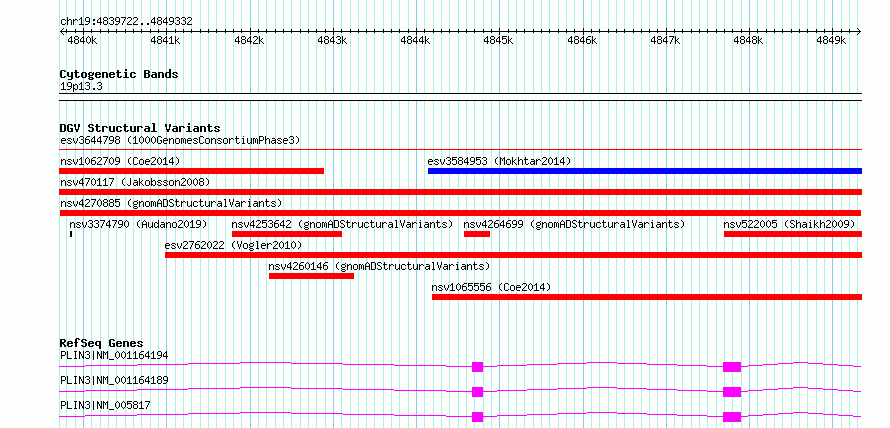Click the small nsv3374790 (Audano2019) marker

pyautogui.click(x=71, y=234)
